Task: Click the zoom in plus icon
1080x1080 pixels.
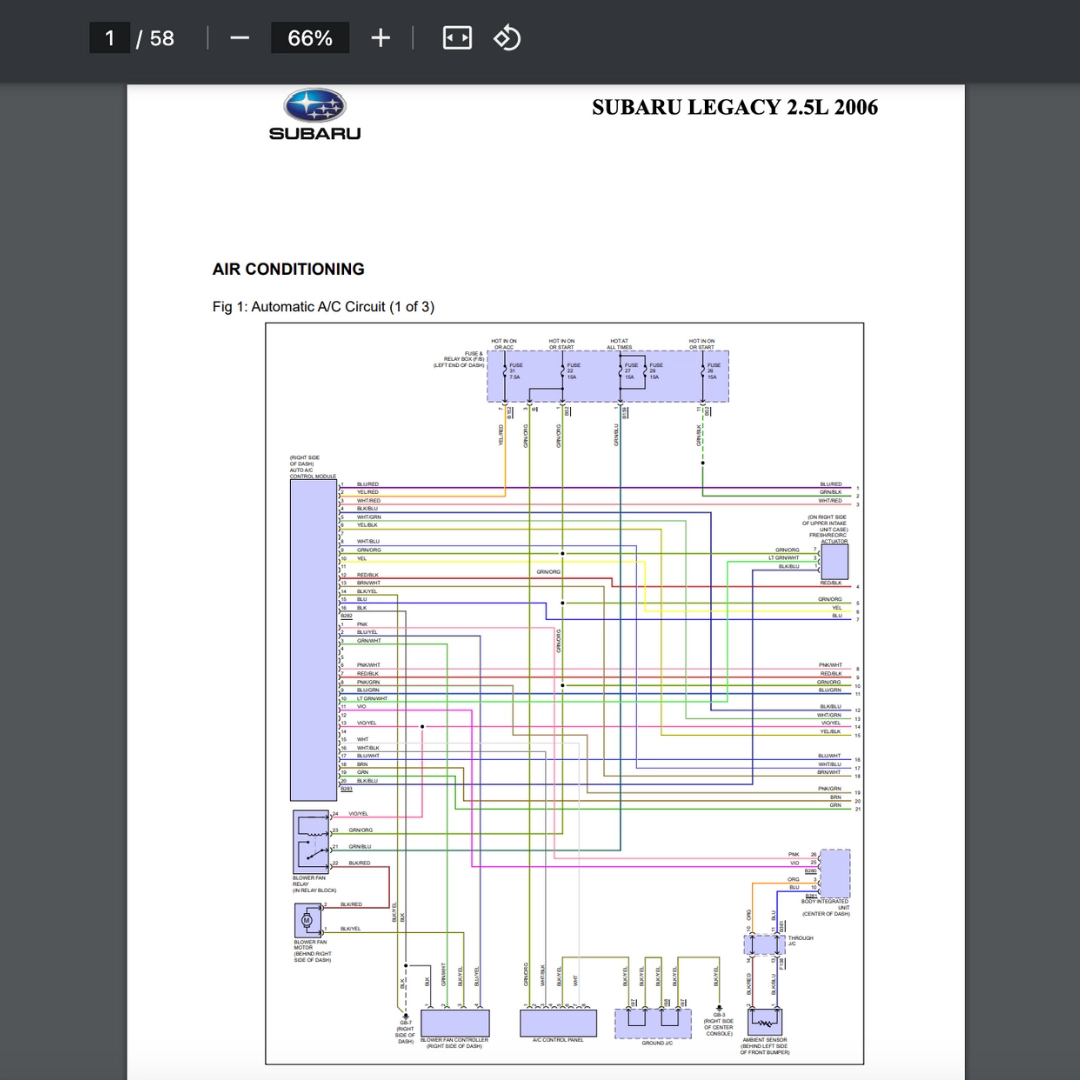Action: point(380,38)
